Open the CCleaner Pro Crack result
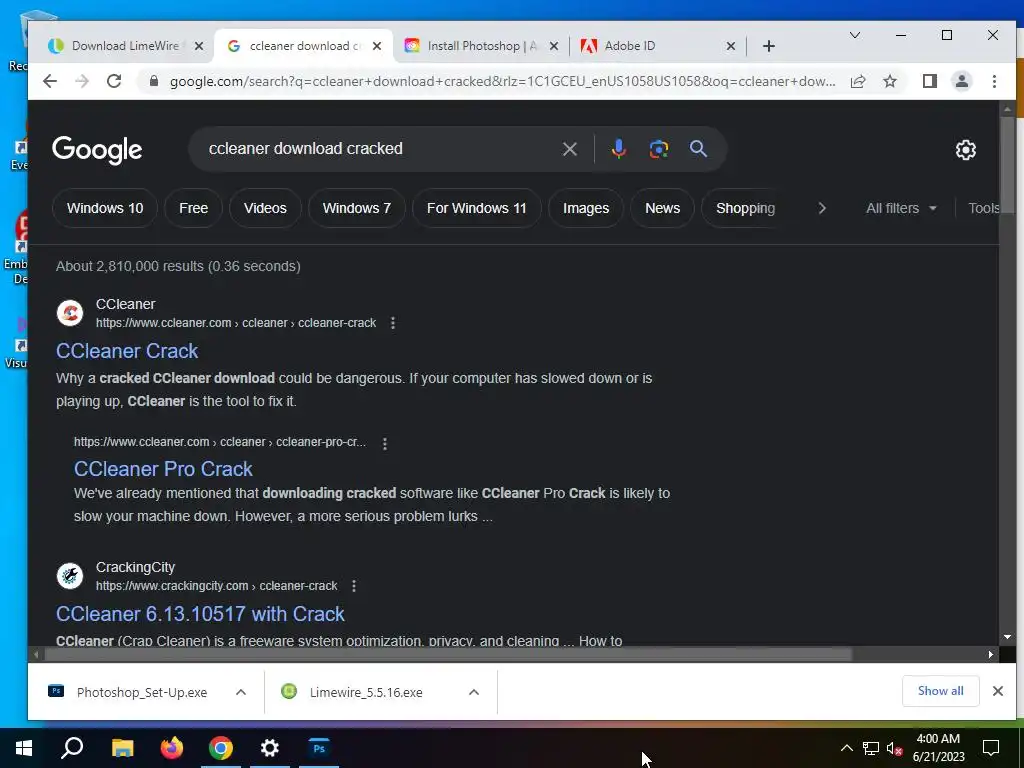The image size is (1024, 768). click(163, 469)
